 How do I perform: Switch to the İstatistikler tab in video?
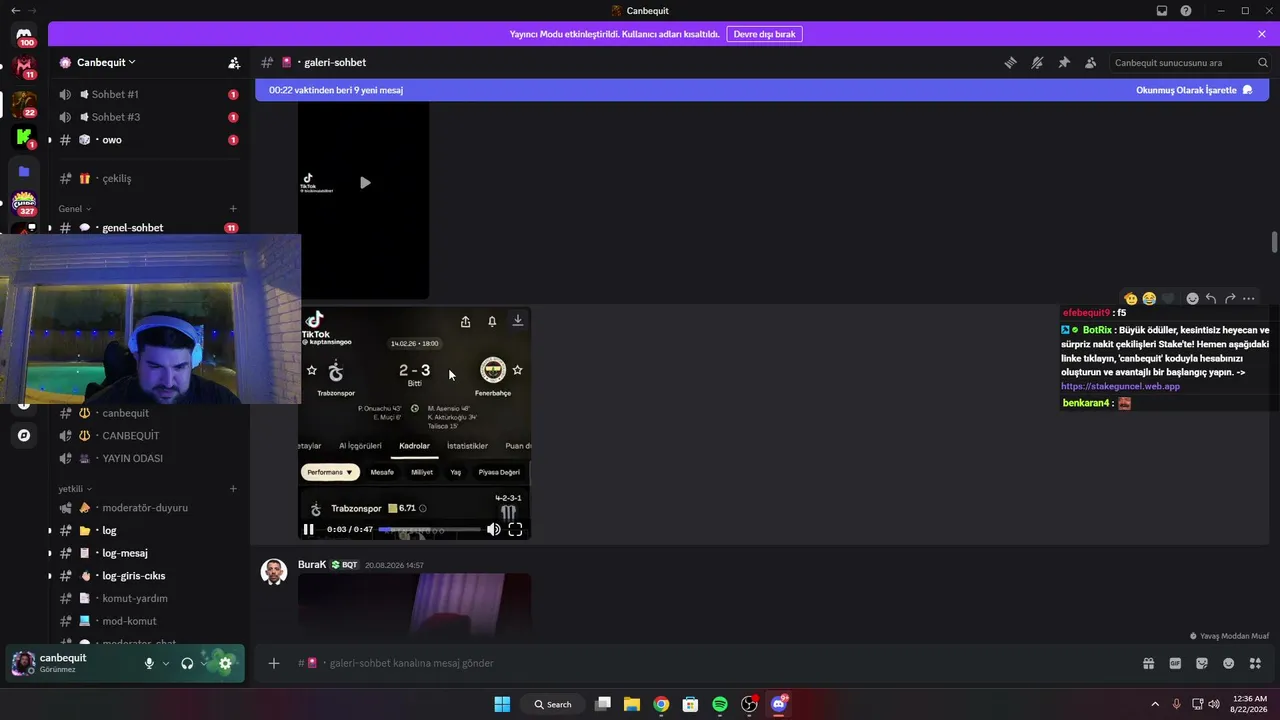click(467, 446)
